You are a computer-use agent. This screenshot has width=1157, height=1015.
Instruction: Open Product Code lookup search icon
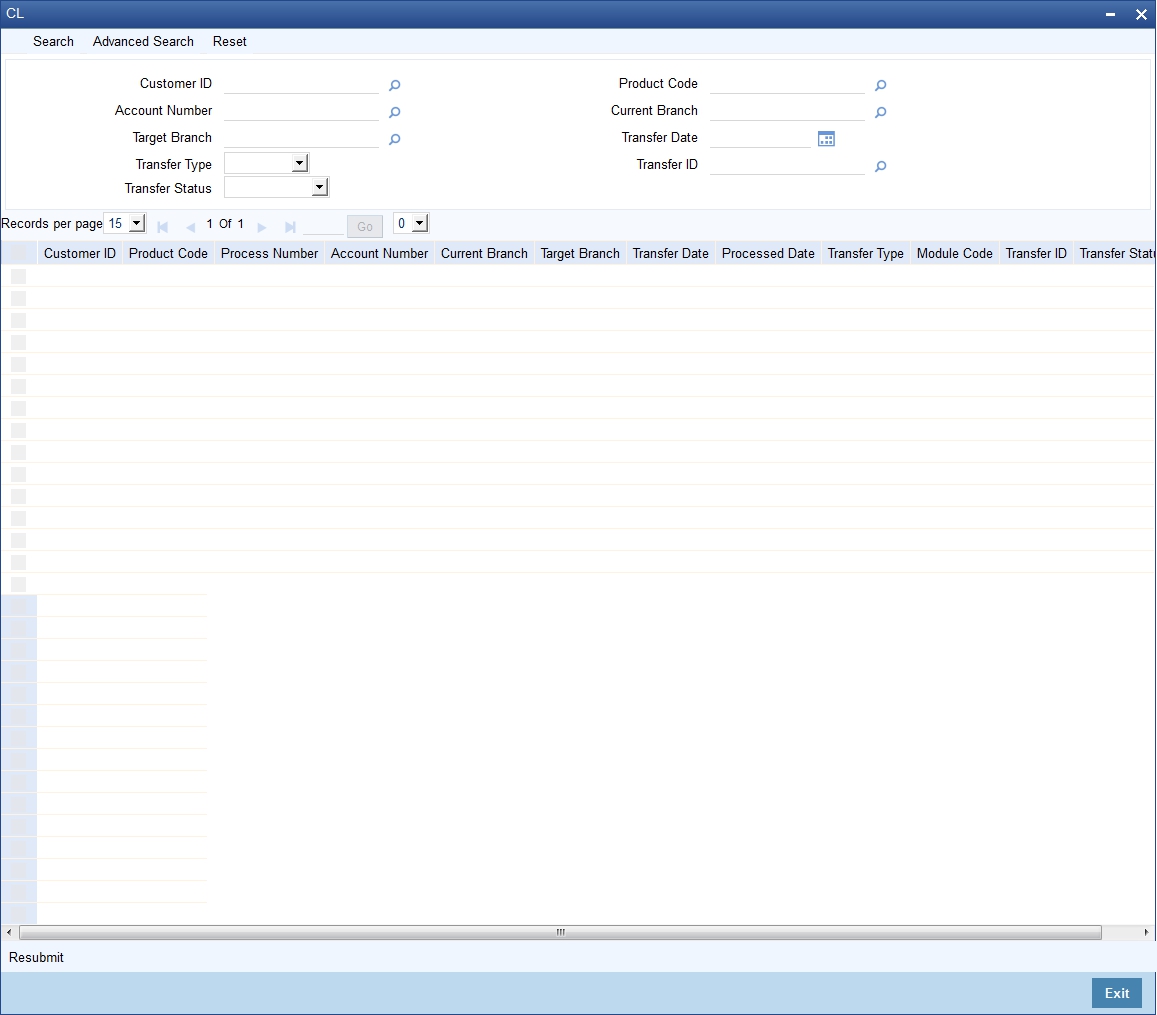click(x=880, y=86)
